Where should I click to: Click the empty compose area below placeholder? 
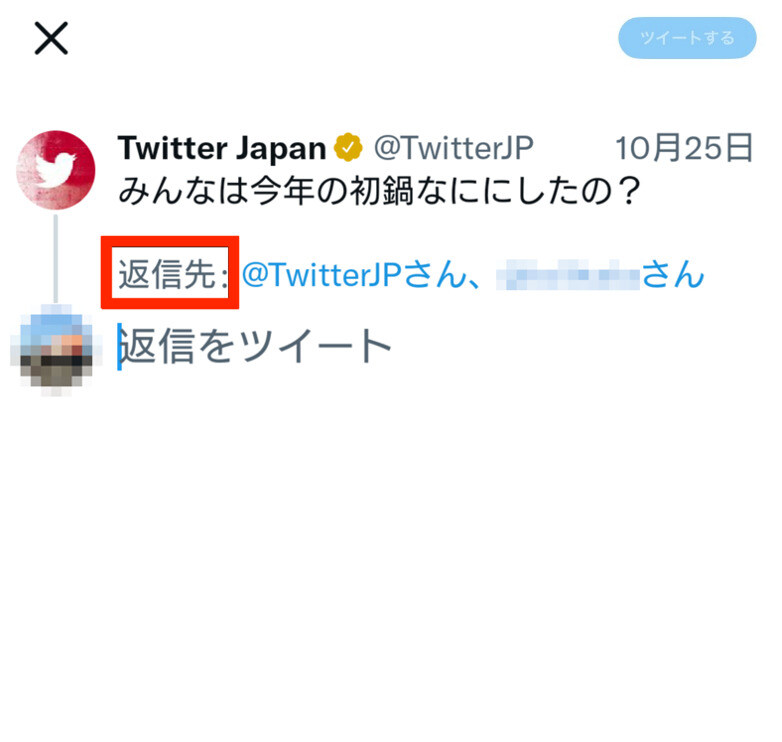(391, 549)
